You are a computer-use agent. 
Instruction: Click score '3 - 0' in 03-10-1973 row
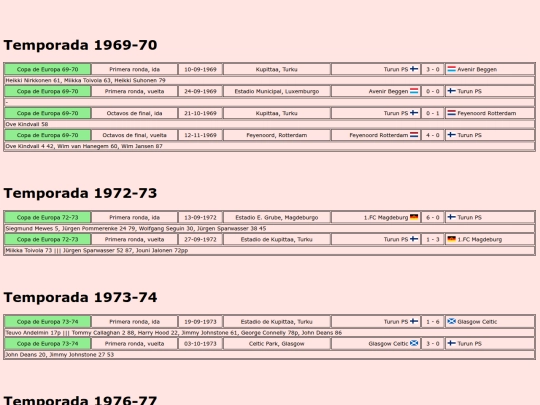point(433,343)
